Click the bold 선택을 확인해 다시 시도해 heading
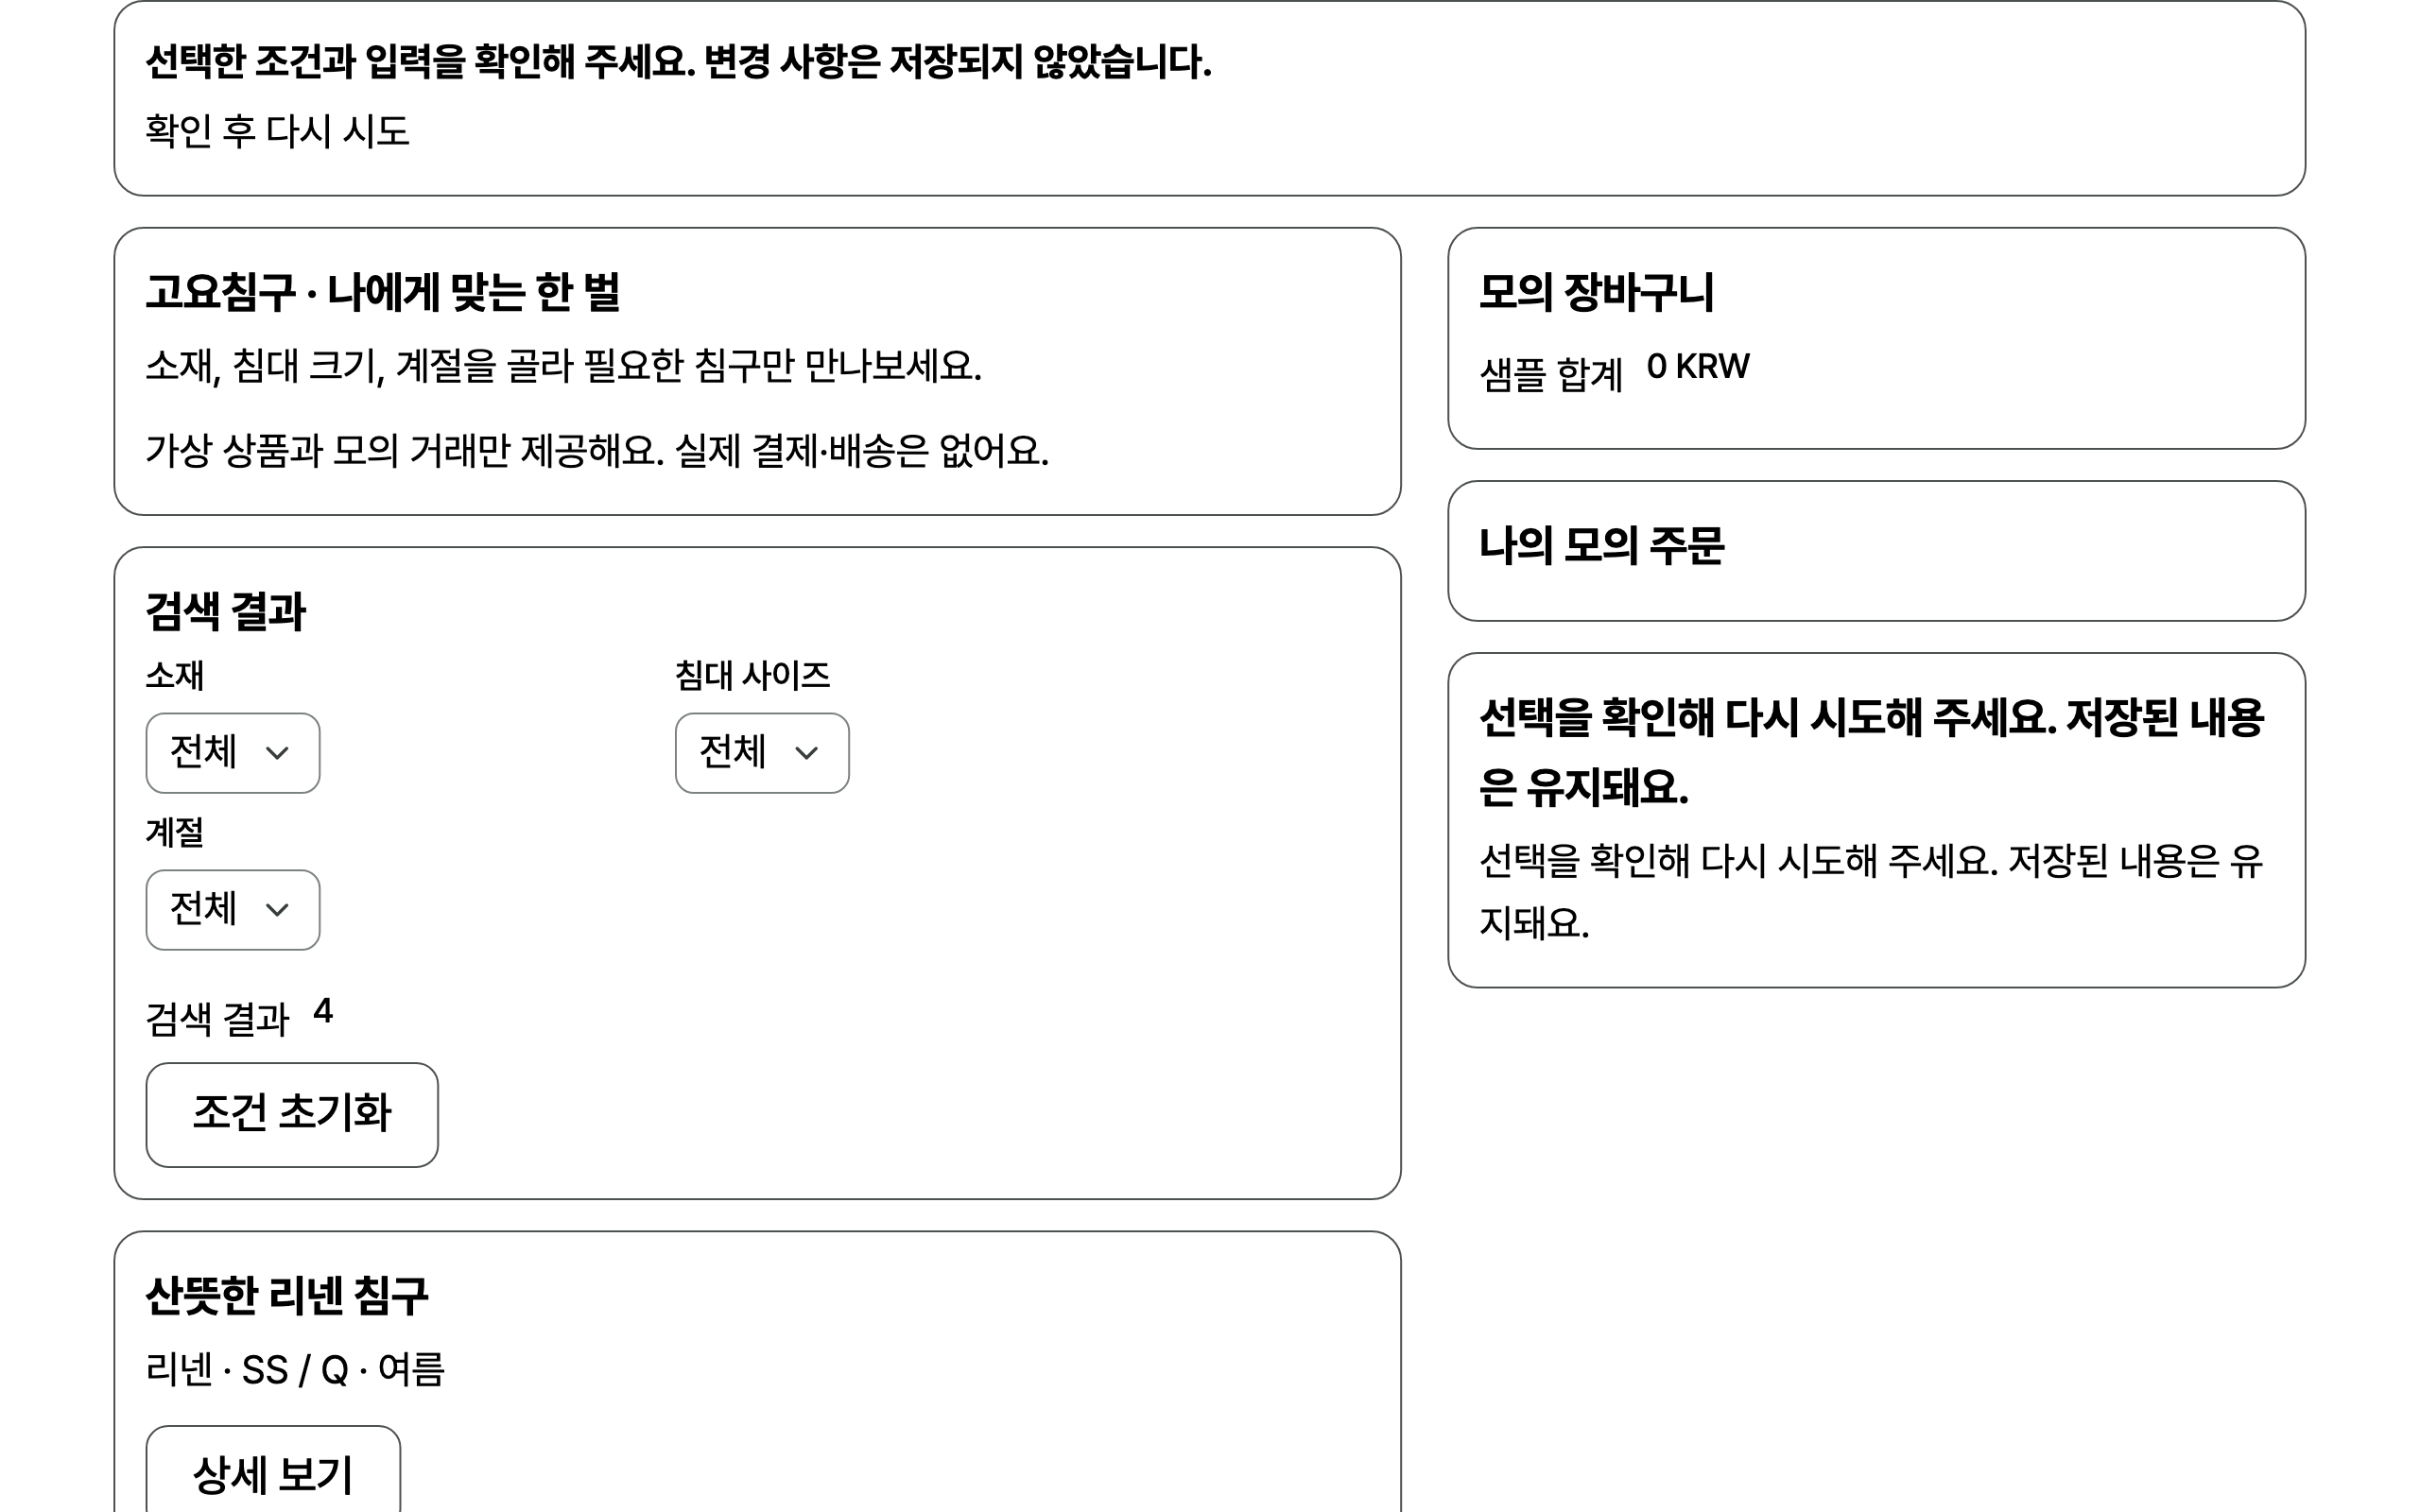 click(x=1872, y=752)
